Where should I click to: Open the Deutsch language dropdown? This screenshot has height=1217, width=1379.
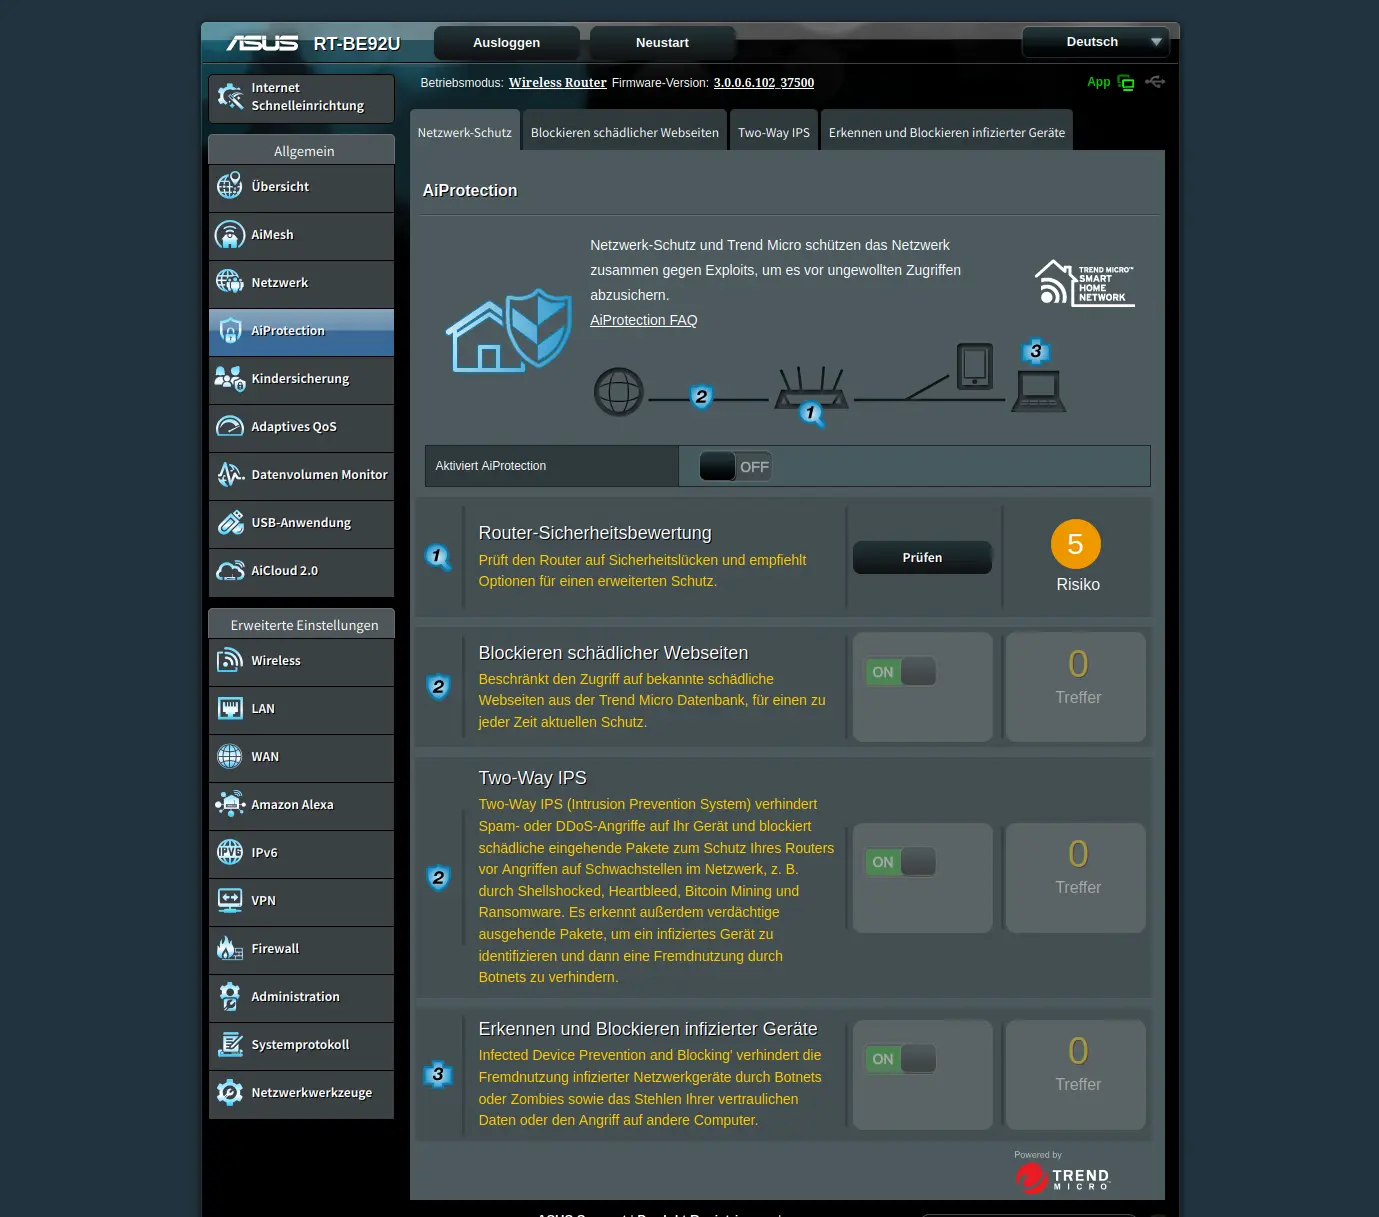1095,42
